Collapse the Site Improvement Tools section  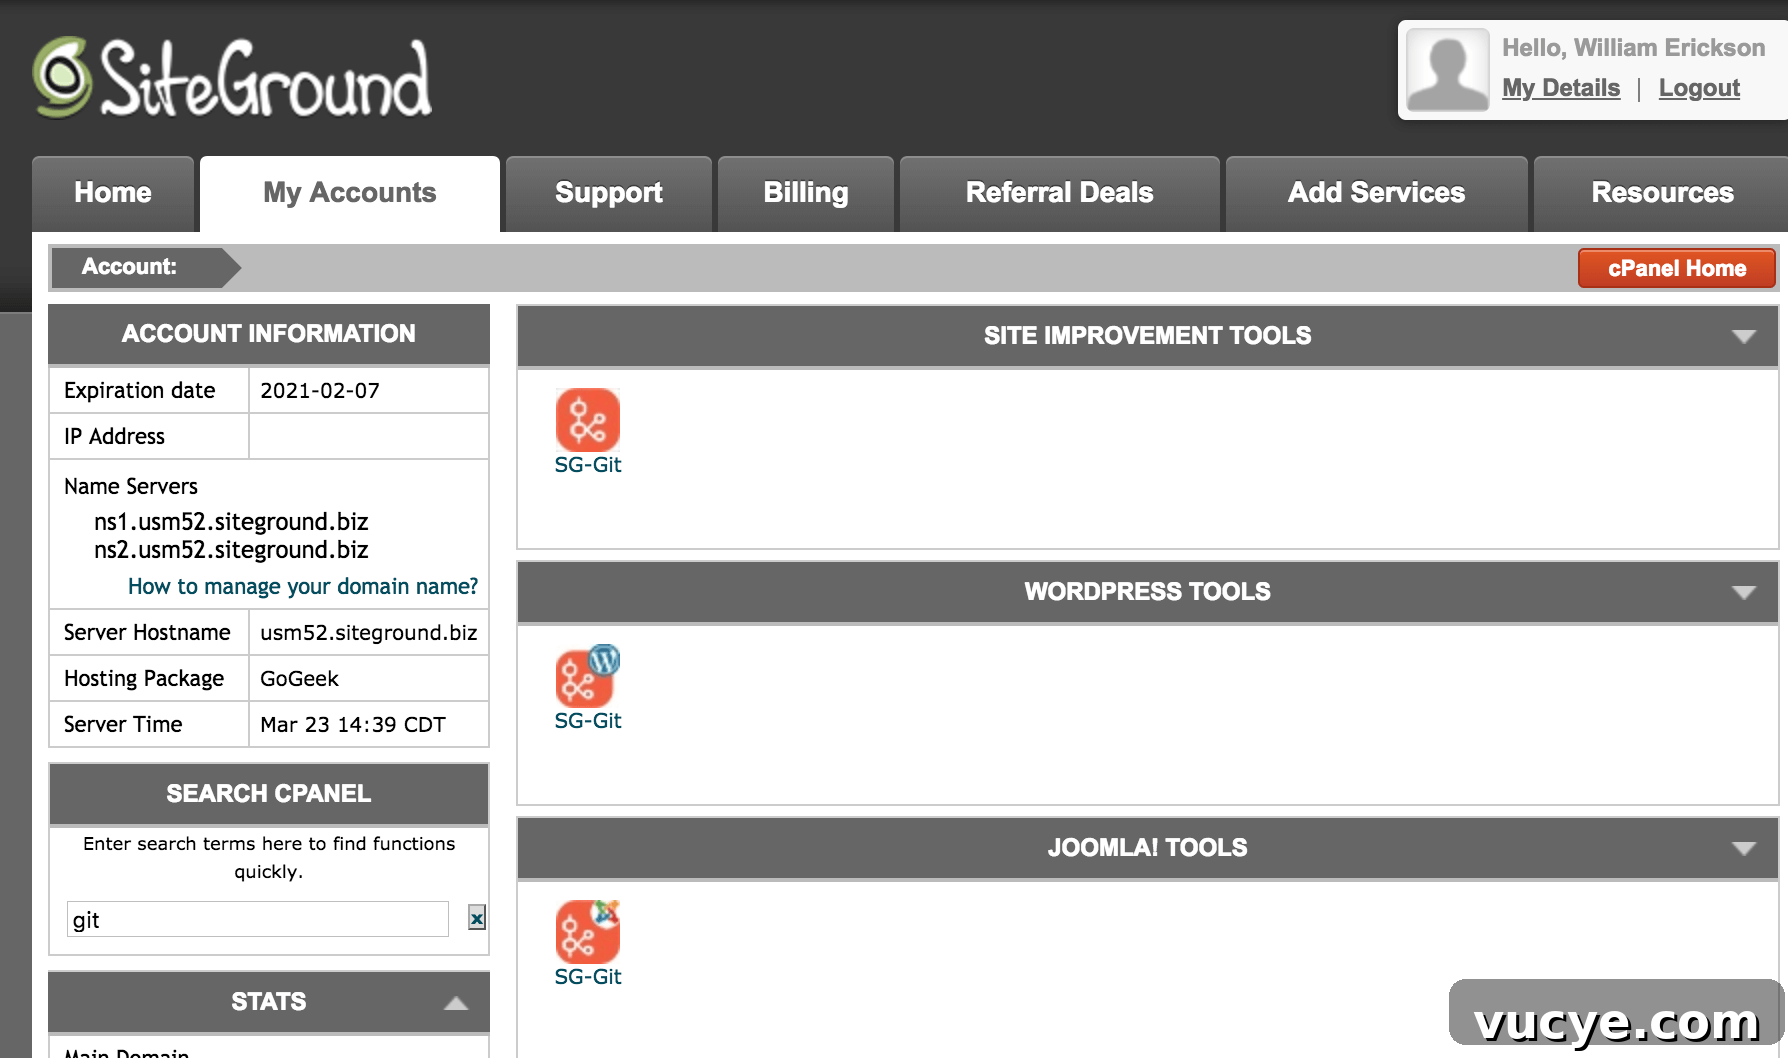(1743, 336)
